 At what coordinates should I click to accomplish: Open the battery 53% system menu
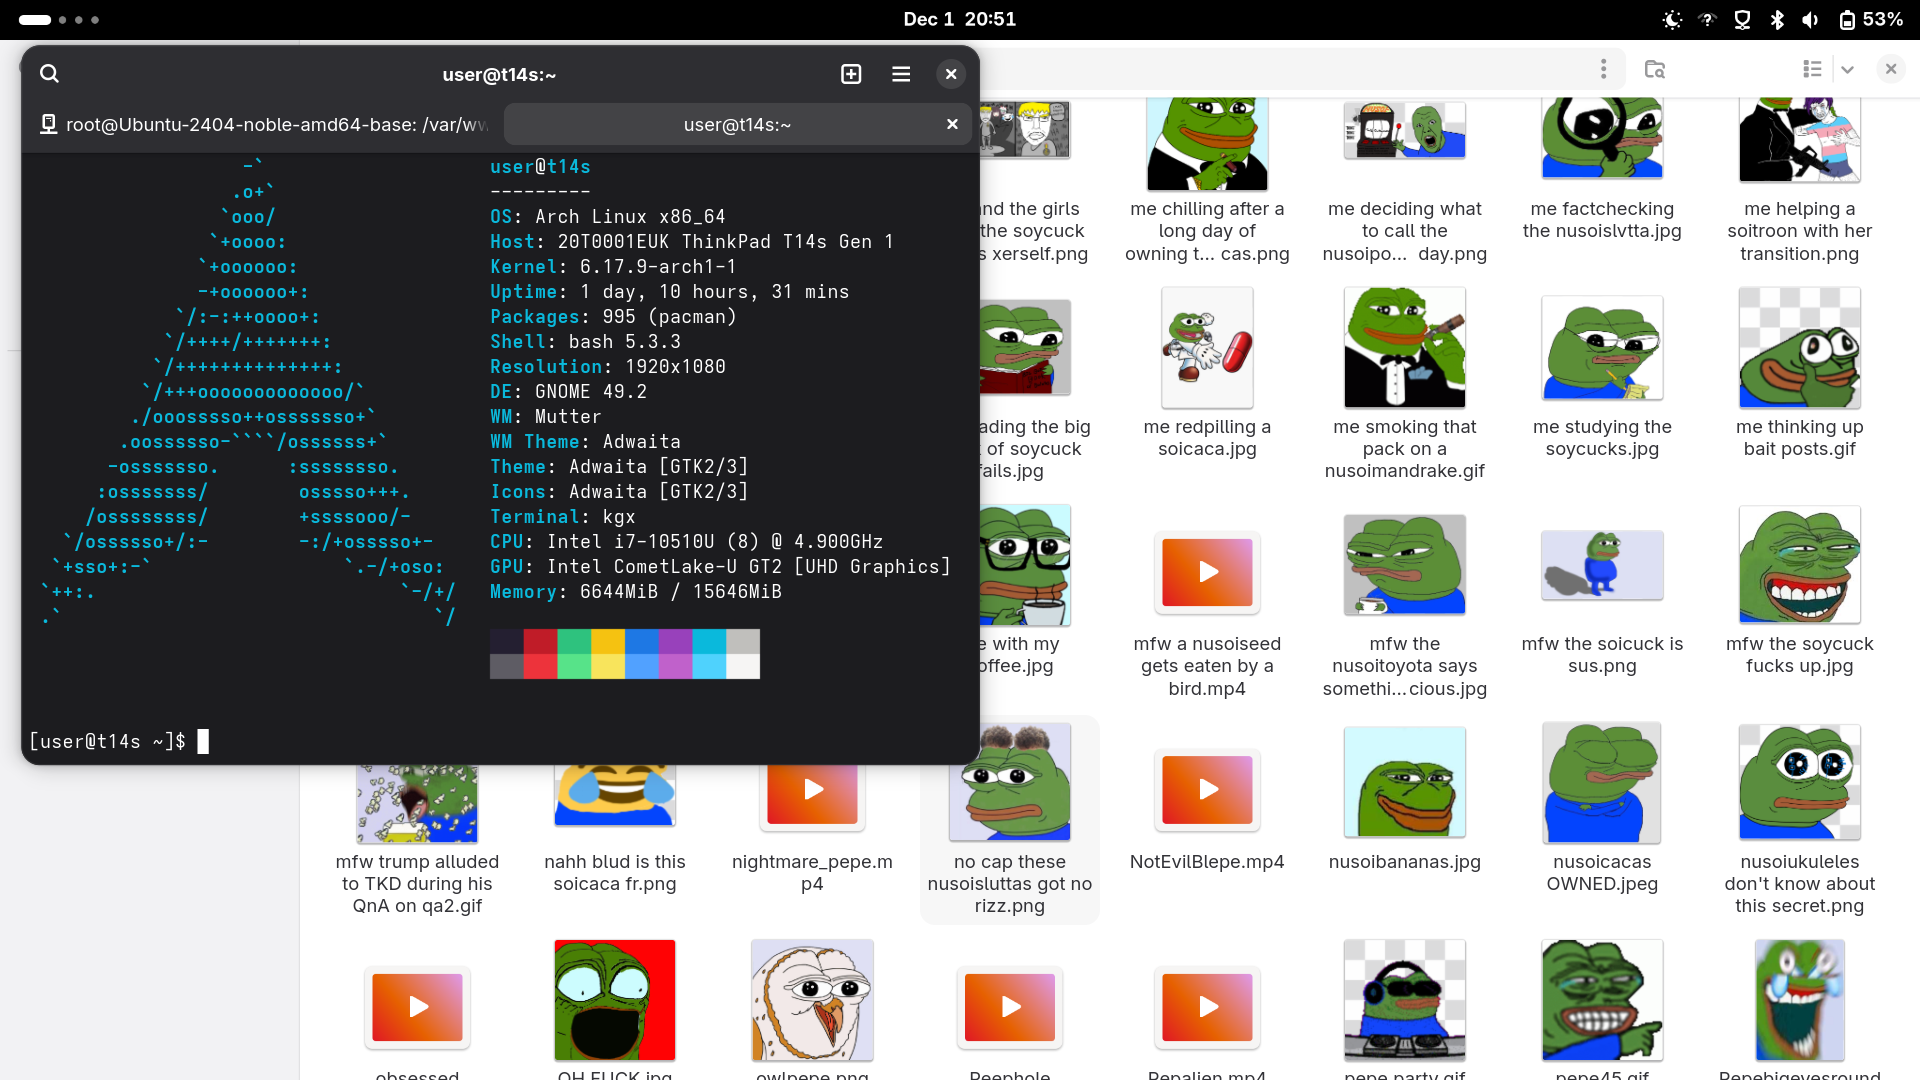[1870, 20]
